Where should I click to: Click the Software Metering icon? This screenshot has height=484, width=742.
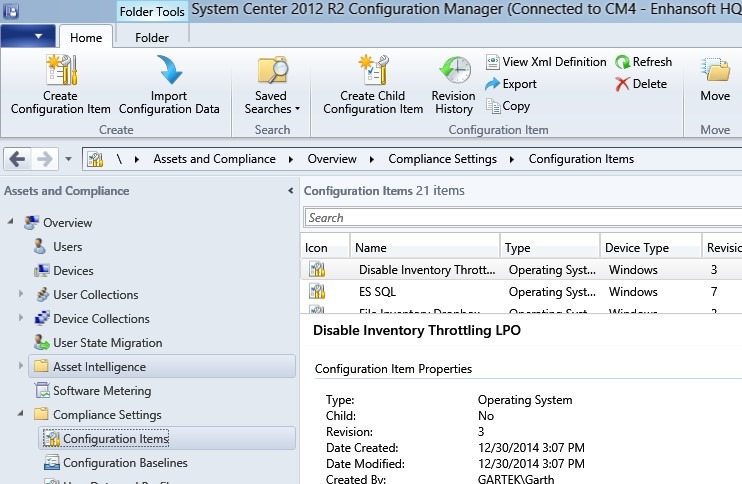click(42, 390)
